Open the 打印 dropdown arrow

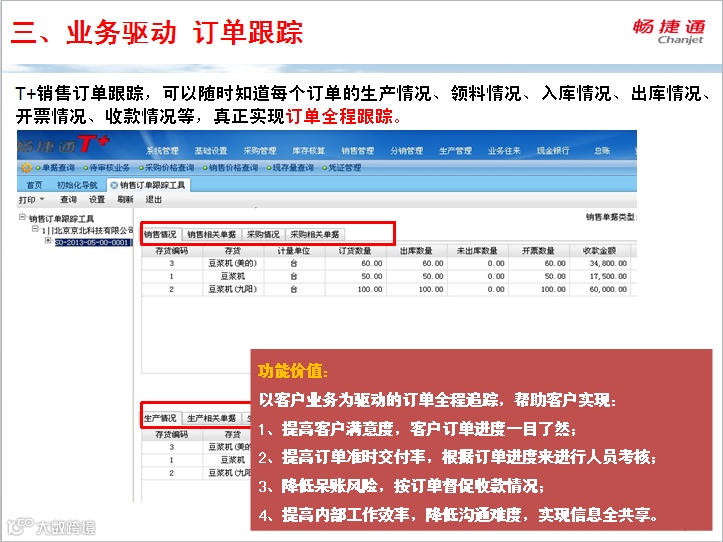pyautogui.click(x=42, y=199)
